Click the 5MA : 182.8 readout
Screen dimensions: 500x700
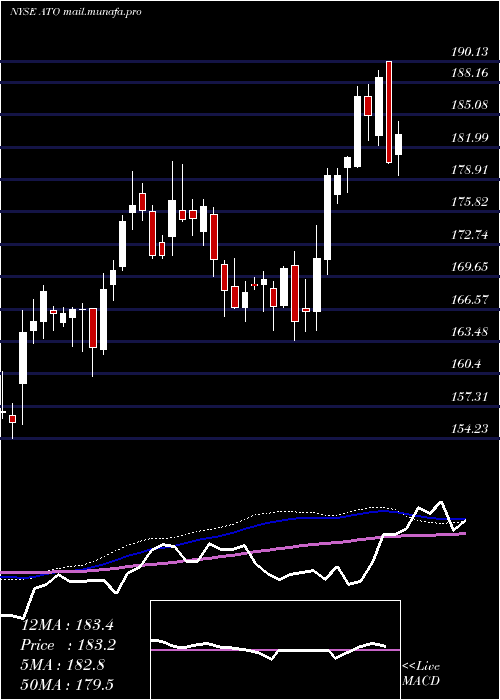[63, 665]
